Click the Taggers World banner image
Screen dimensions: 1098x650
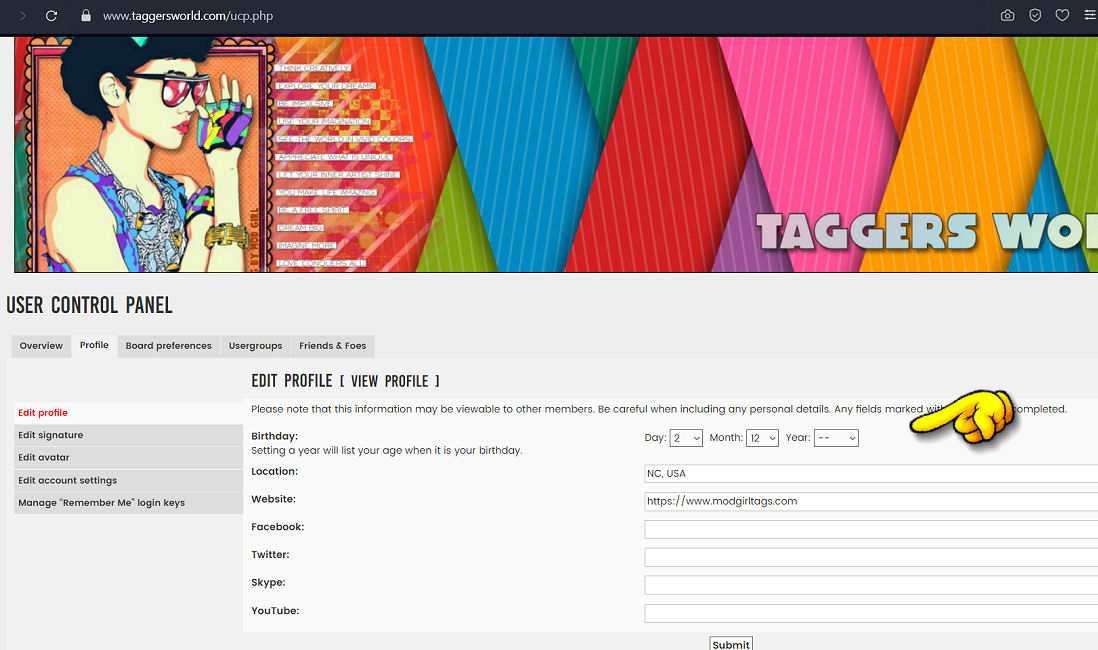coord(556,154)
